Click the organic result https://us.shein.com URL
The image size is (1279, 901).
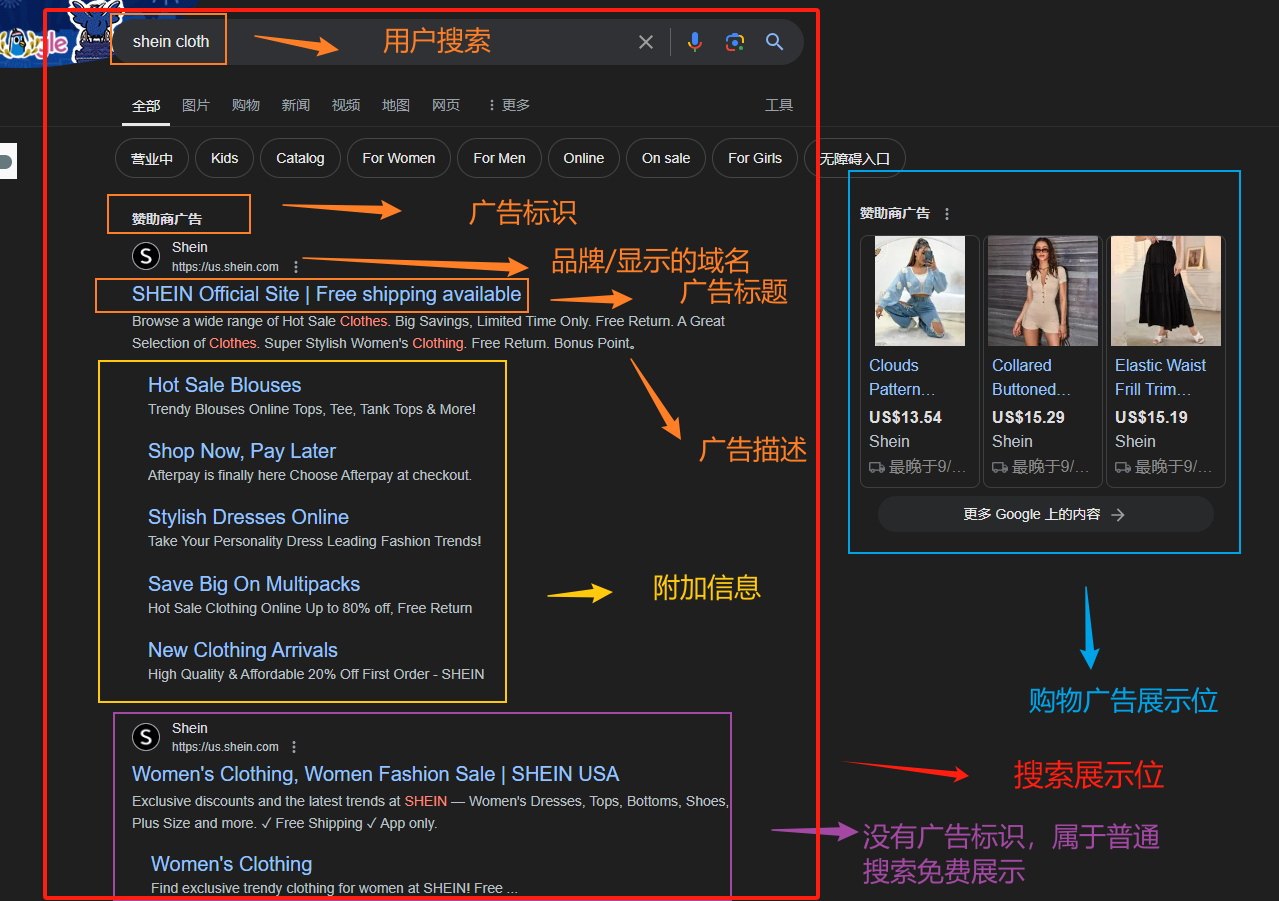[x=225, y=747]
